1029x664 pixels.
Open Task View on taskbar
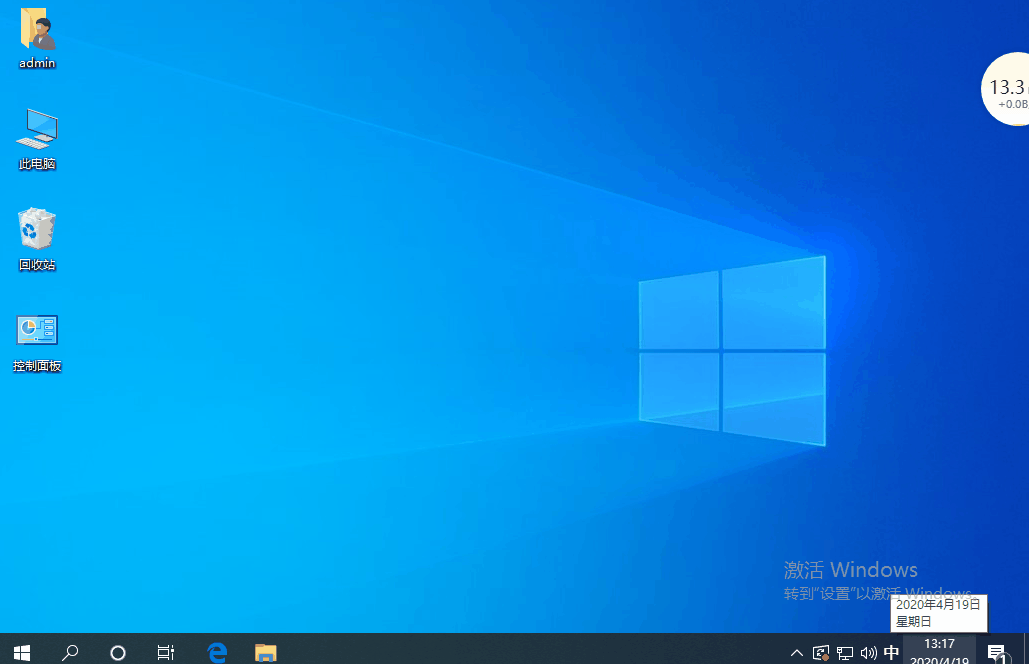tap(165, 652)
